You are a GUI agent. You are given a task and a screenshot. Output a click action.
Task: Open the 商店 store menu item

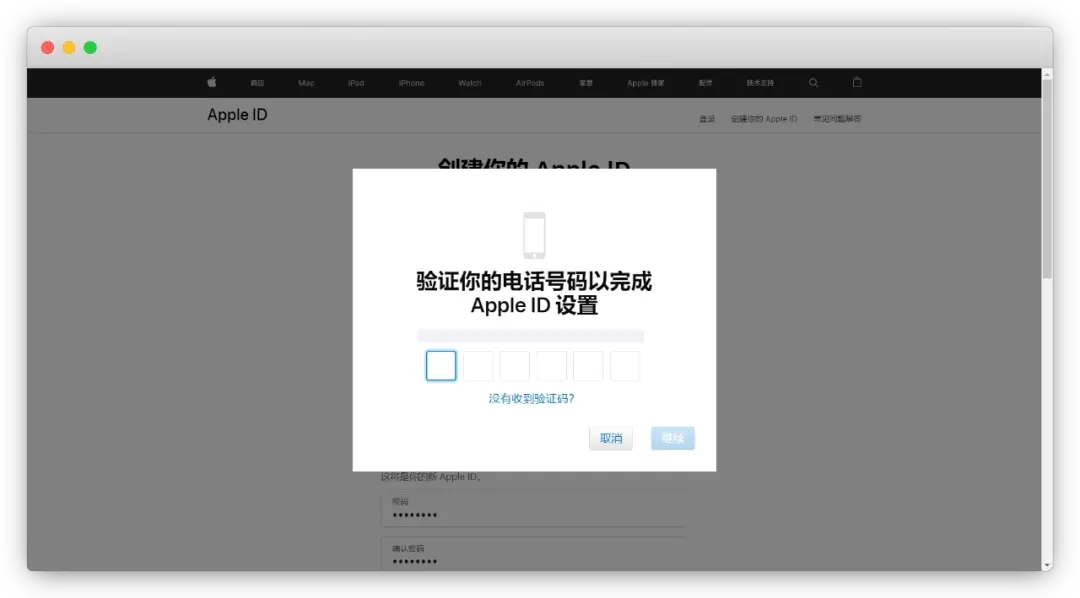(x=257, y=83)
